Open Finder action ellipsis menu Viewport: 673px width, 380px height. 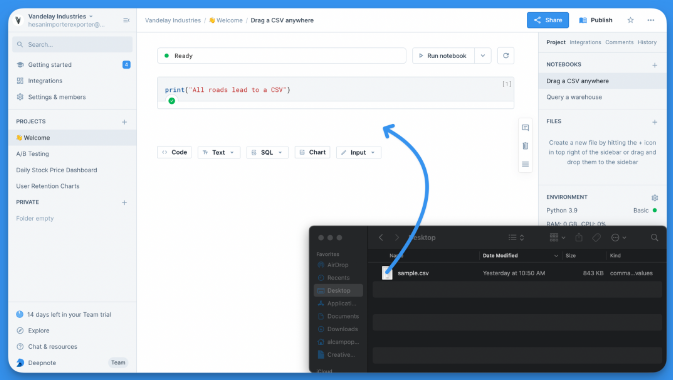(x=618, y=237)
